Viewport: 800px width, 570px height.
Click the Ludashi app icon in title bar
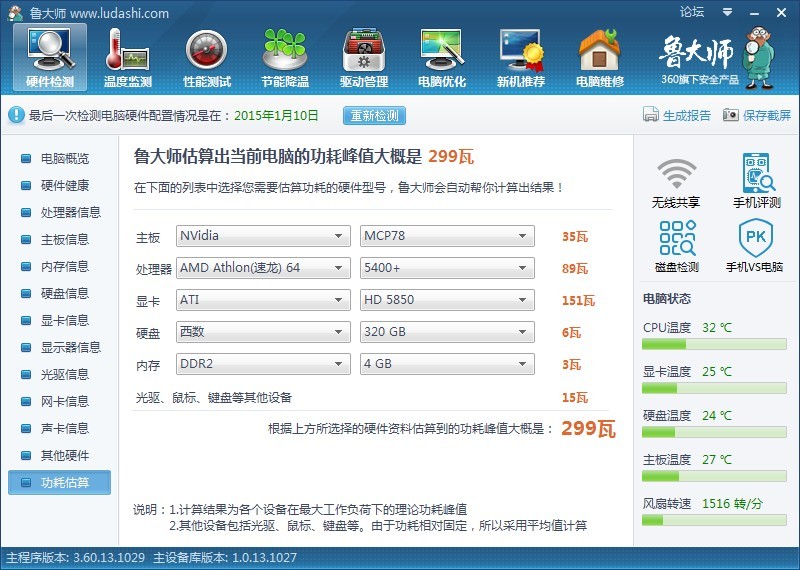tap(15, 13)
